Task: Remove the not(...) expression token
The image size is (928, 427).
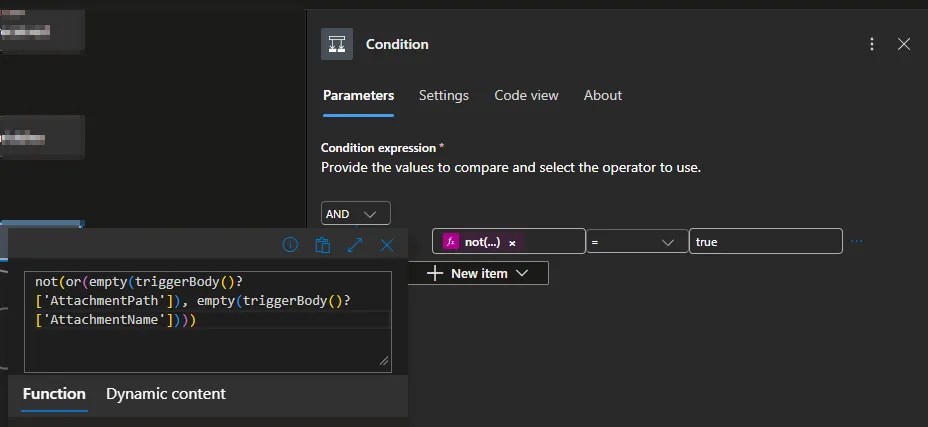Action: tap(513, 243)
